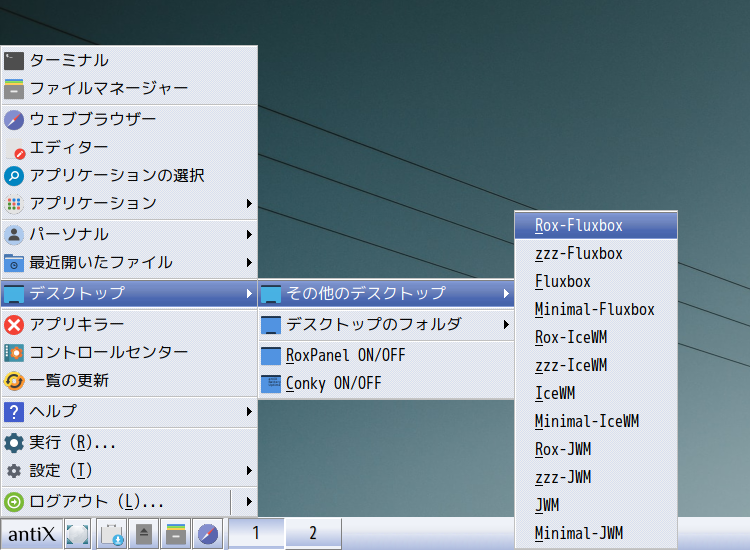The width and height of the screenshot is (750, 550).
Task: Click the monitor icon beside デスクトップのフォルダ
Action: click(x=271, y=325)
